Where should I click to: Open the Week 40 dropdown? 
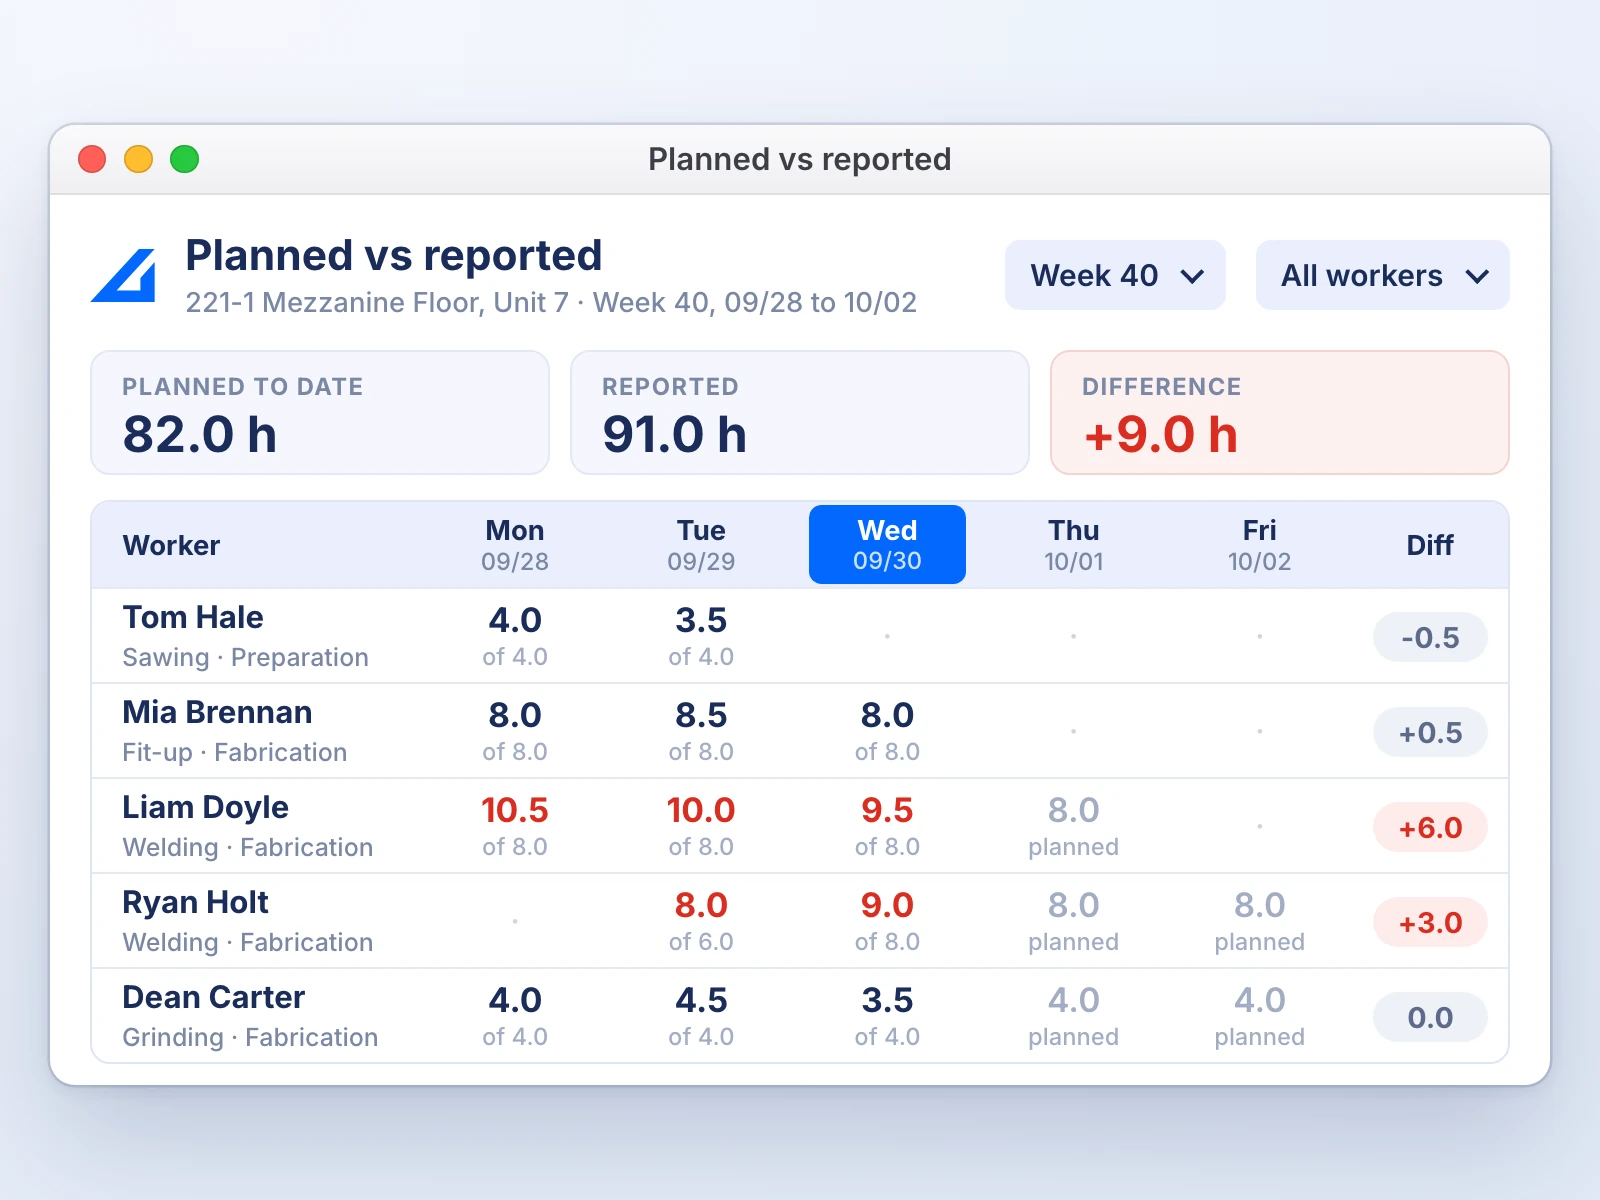[x=1115, y=275]
